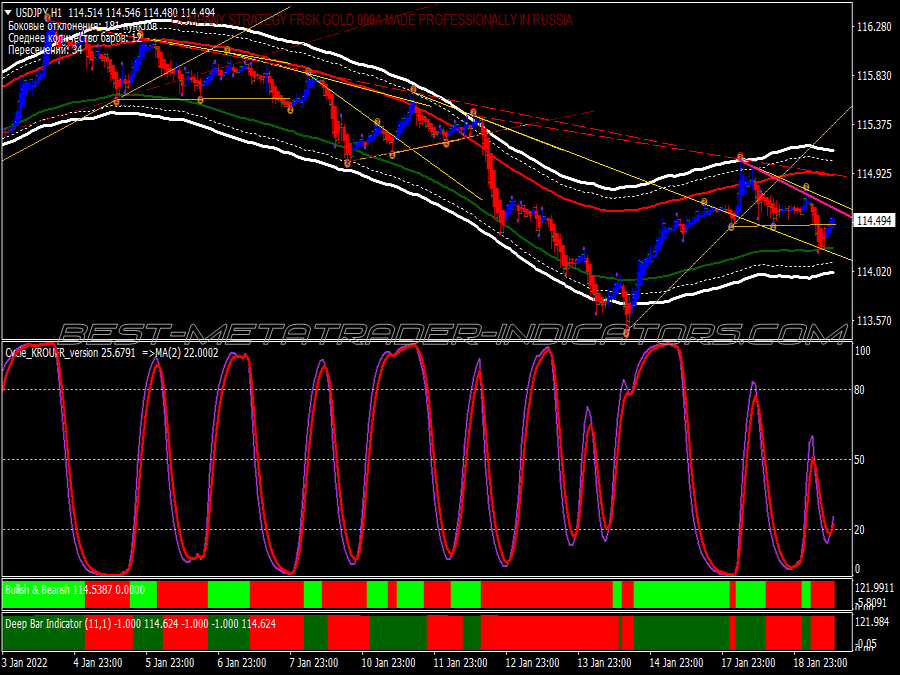
Task: Click the 14 Jan 23:00 time axis marker
Action: tap(676, 662)
